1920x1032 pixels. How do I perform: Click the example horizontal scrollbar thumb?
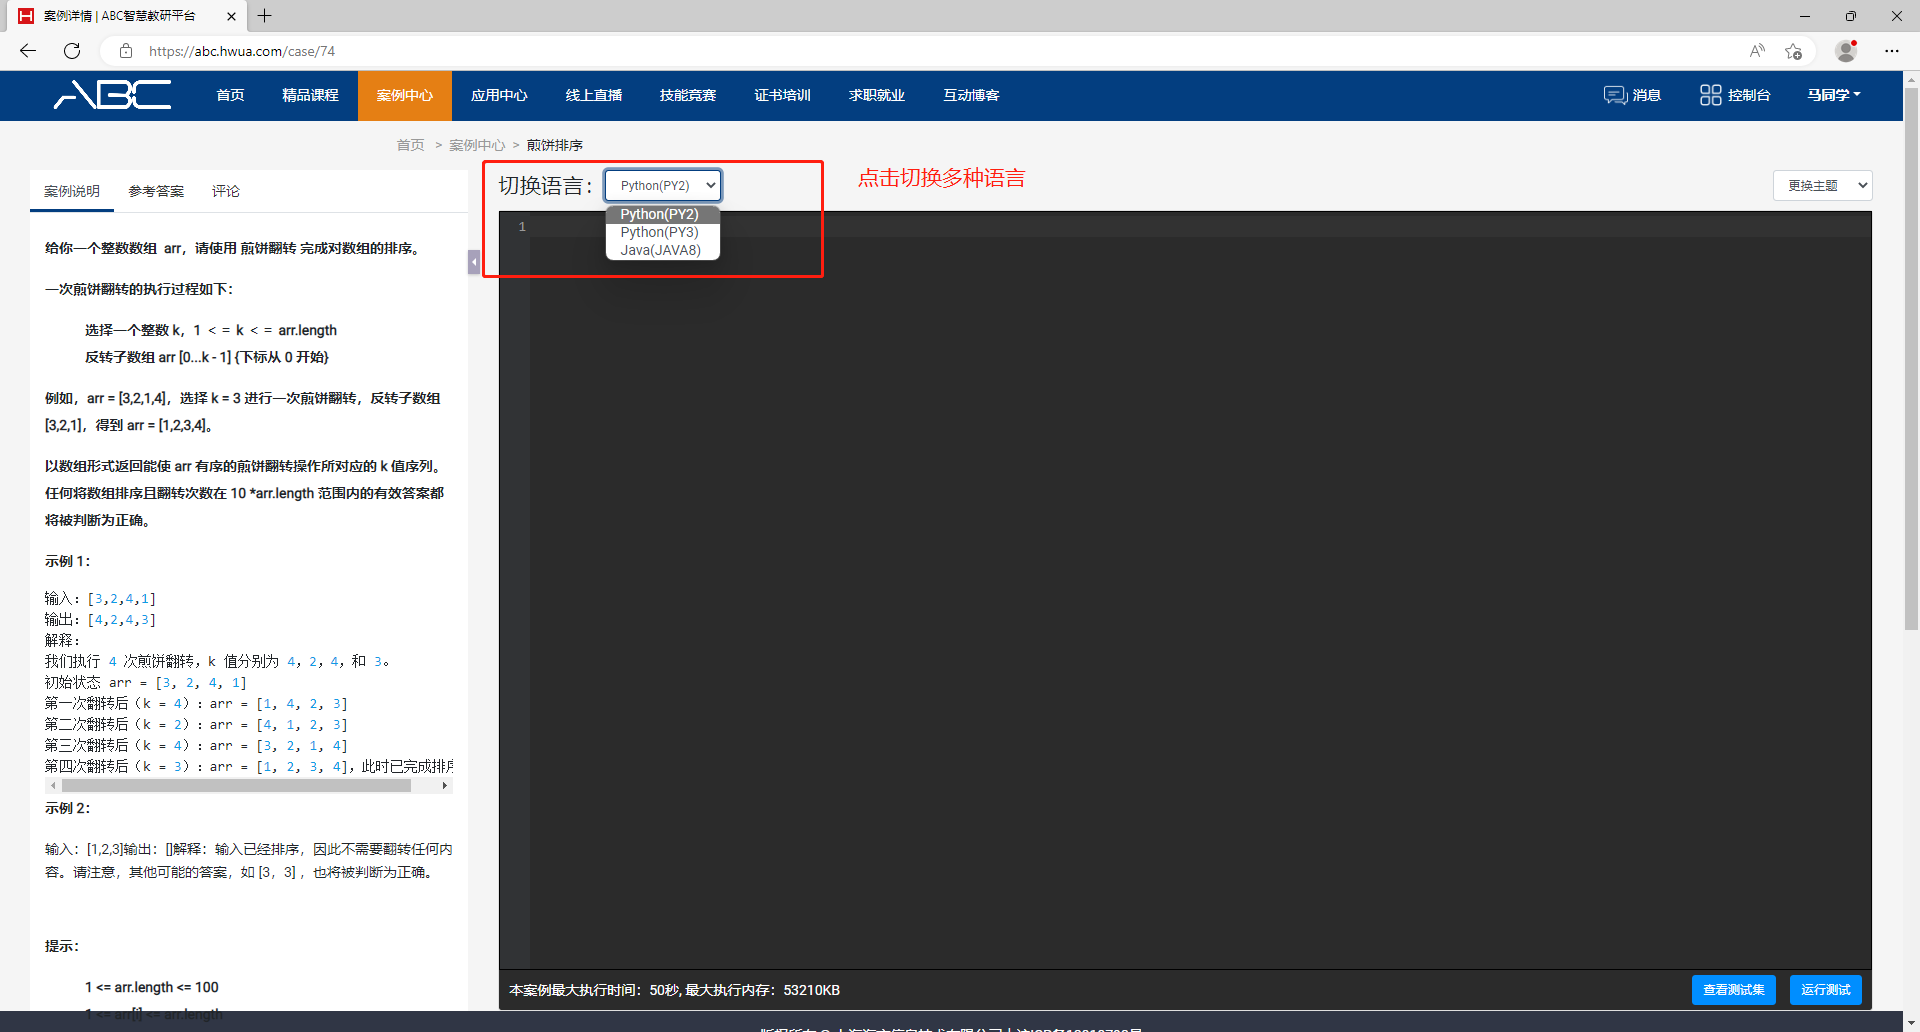point(236,786)
